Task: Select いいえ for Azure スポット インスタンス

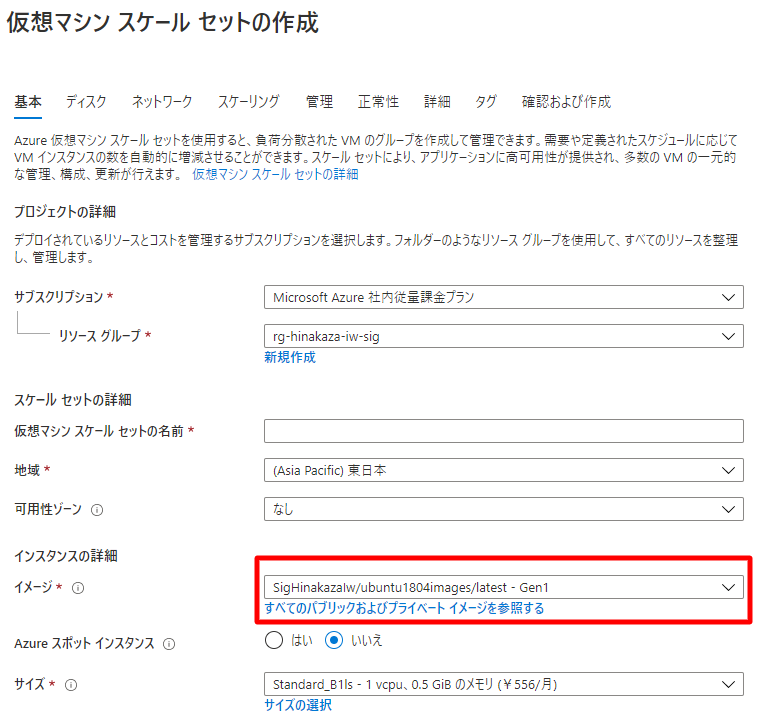Action: click(334, 640)
